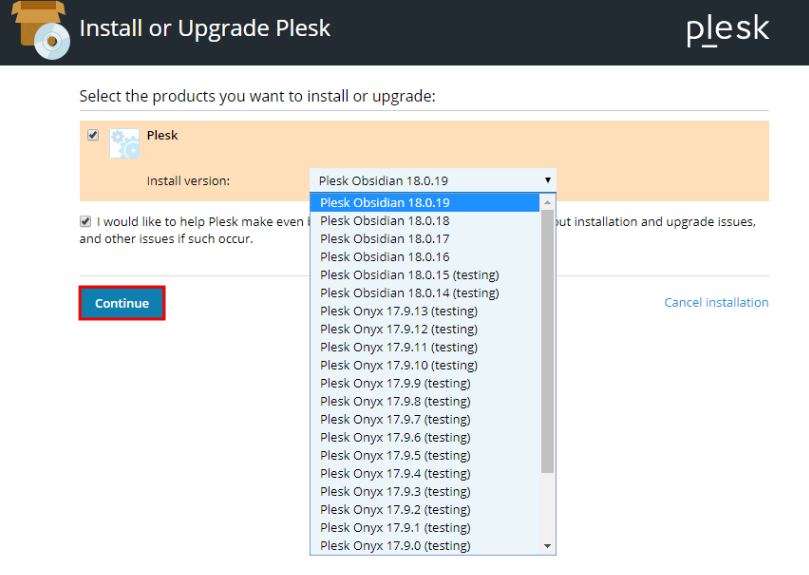The height and width of the screenshot is (575, 809).
Task: Select Plesk Obsidian 18.0.19 from list
Action: [425, 202]
